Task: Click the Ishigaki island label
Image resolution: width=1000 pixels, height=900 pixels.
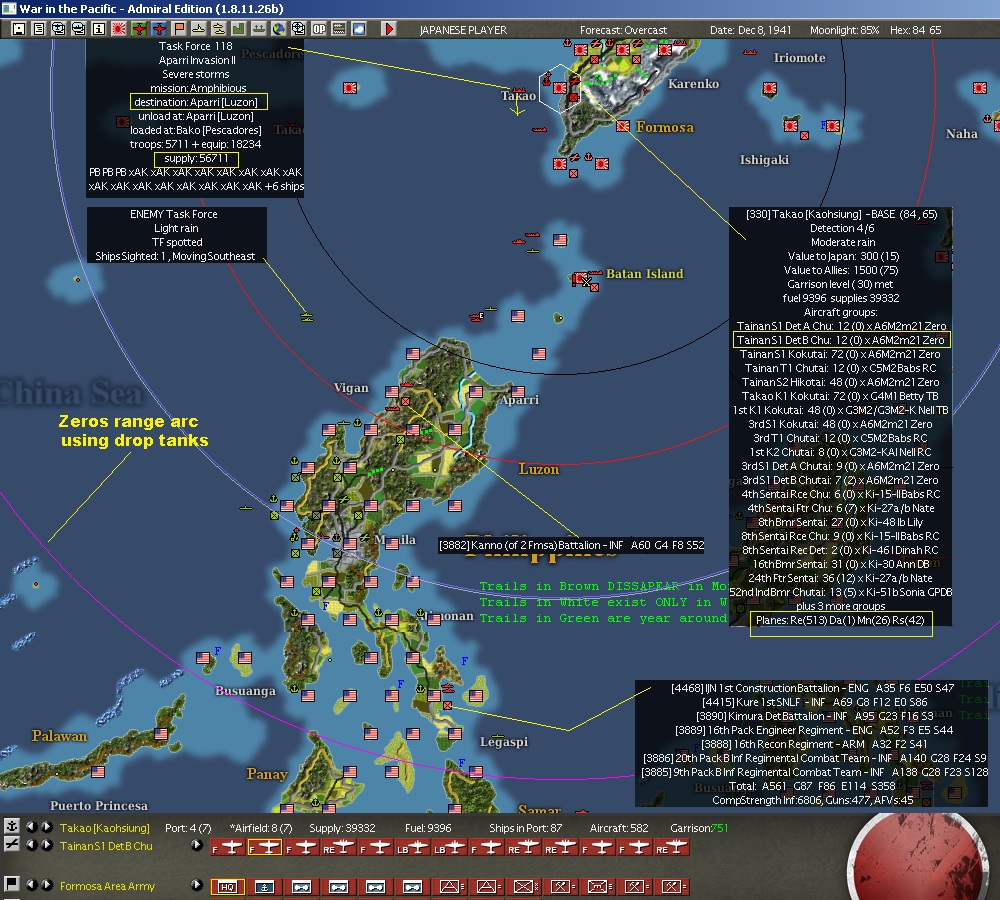Action: pyautogui.click(x=764, y=159)
